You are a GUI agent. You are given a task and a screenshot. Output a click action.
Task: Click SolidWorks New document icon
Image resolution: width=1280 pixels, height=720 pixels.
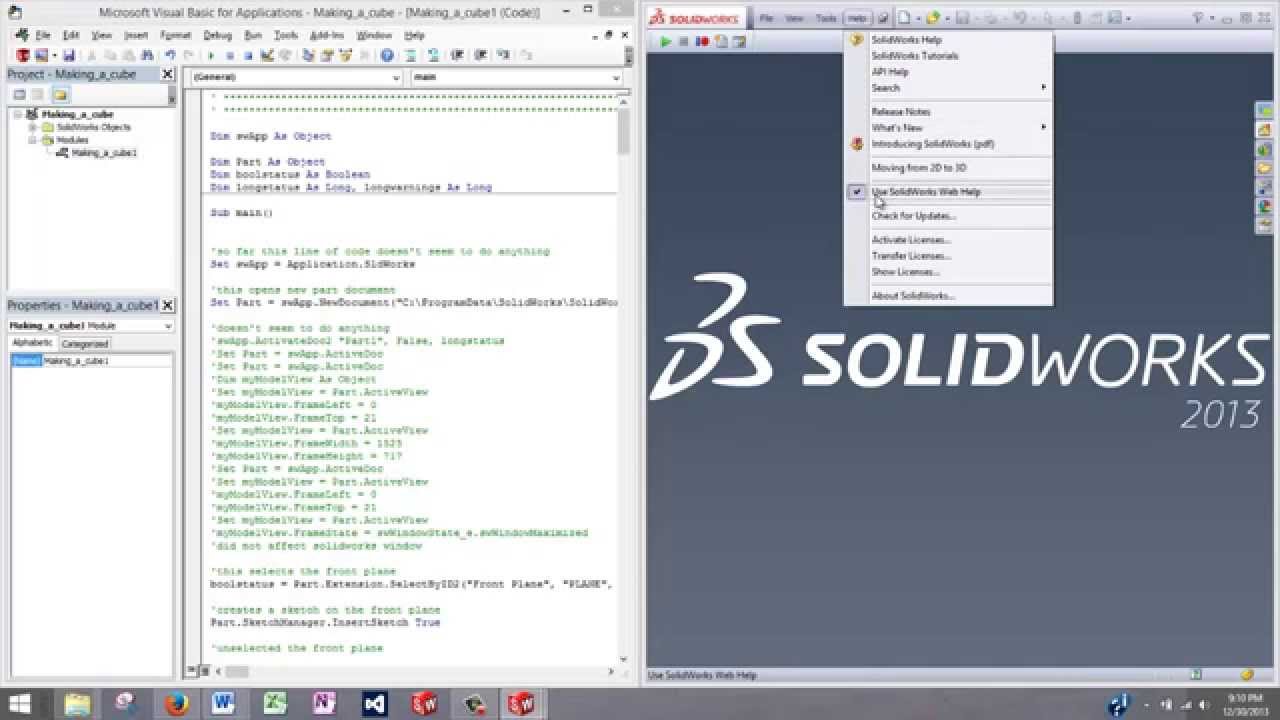pyautogui.click(x=904, y=18)
